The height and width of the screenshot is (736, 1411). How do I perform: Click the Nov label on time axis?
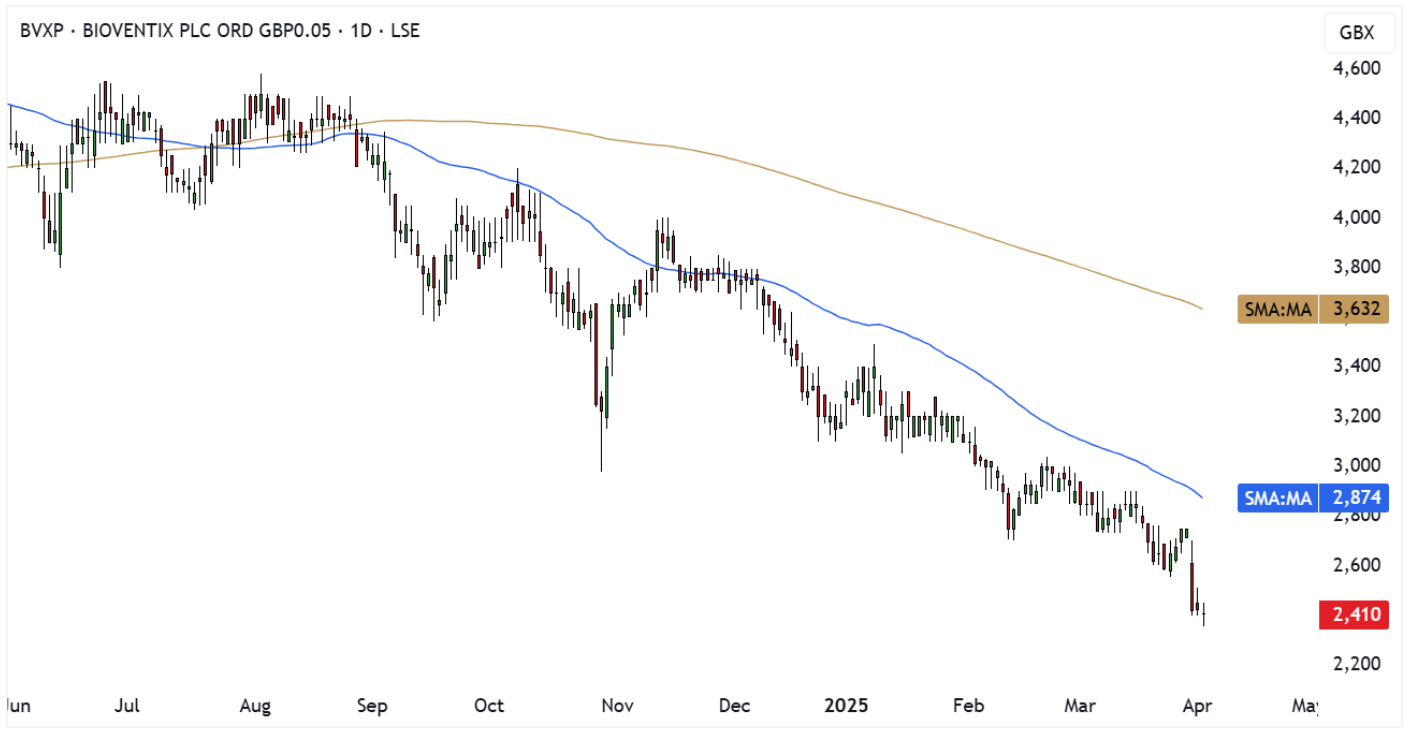618,706
